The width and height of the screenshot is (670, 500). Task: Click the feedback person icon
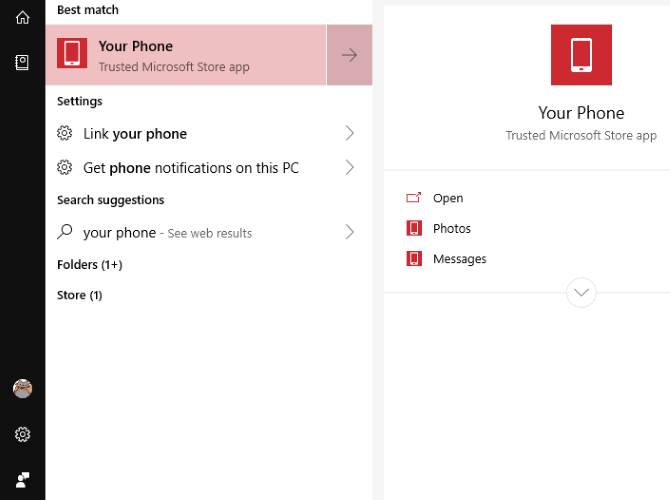point(22,480)
